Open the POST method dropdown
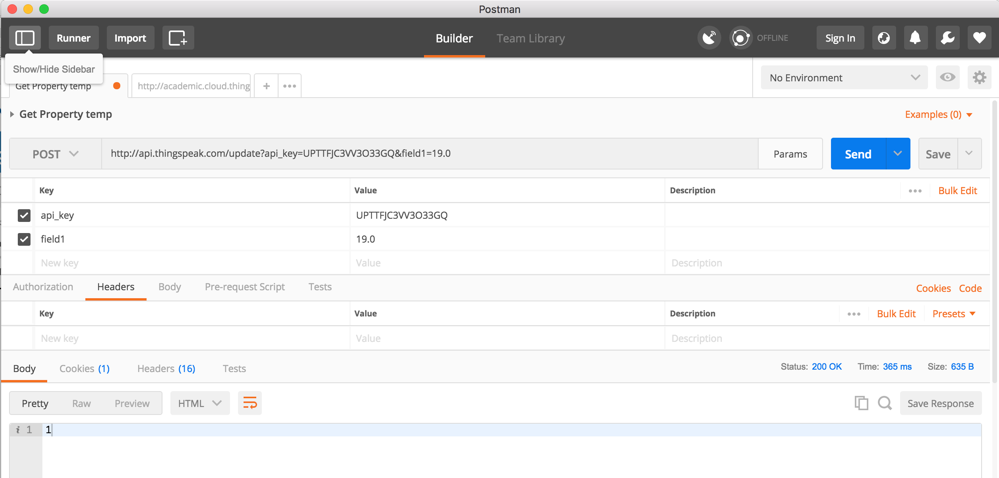The image size is (999, 478). 55,154
